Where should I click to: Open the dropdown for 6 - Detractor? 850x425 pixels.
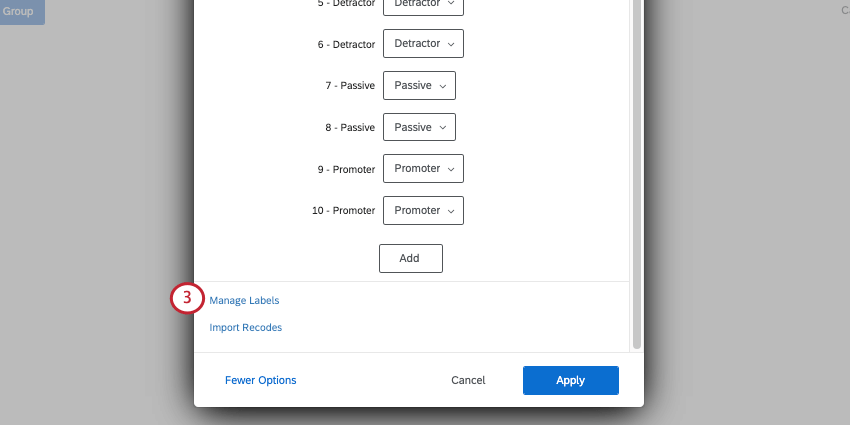tap(423, 44)
